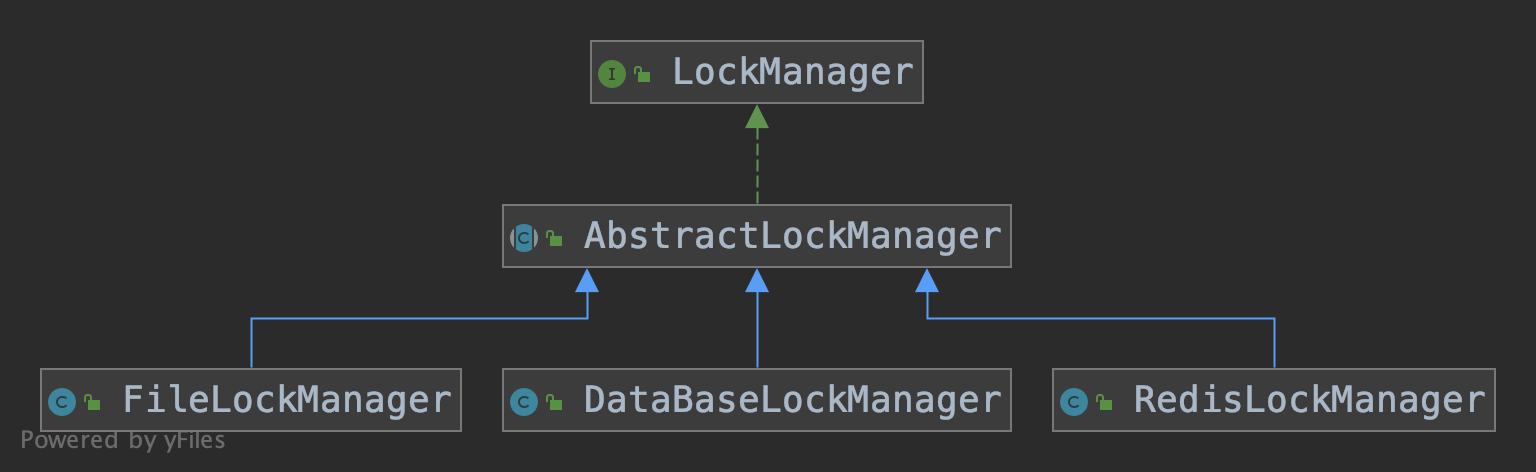Click the interface icon on LockManager node
This screenshot has height=472, width=1536.
611,73
